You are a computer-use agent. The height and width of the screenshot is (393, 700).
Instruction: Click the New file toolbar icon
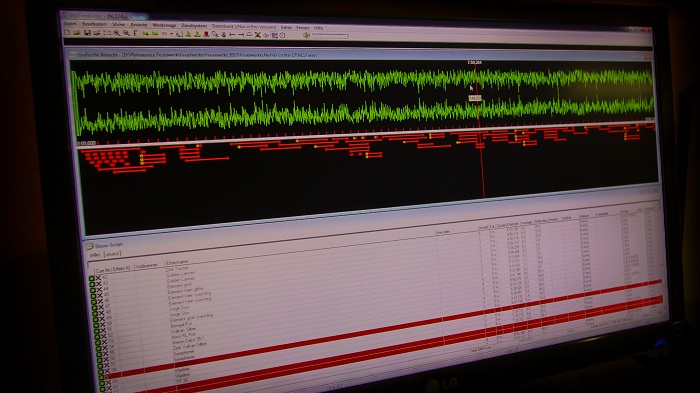pos(67,33)
